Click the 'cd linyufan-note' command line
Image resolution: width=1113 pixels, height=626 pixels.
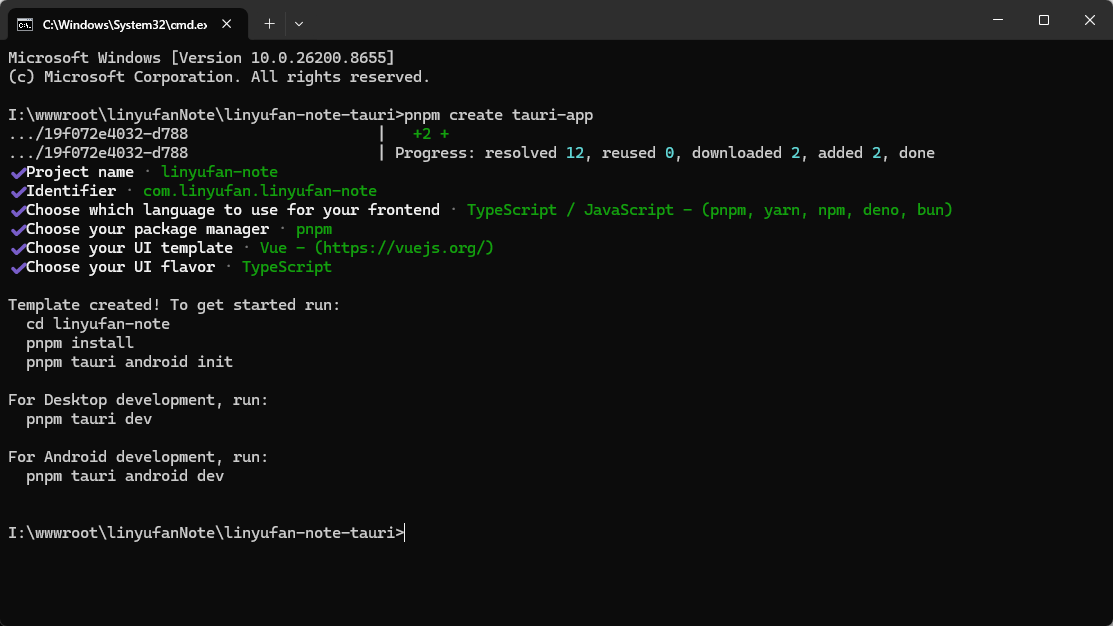(98, 324)
